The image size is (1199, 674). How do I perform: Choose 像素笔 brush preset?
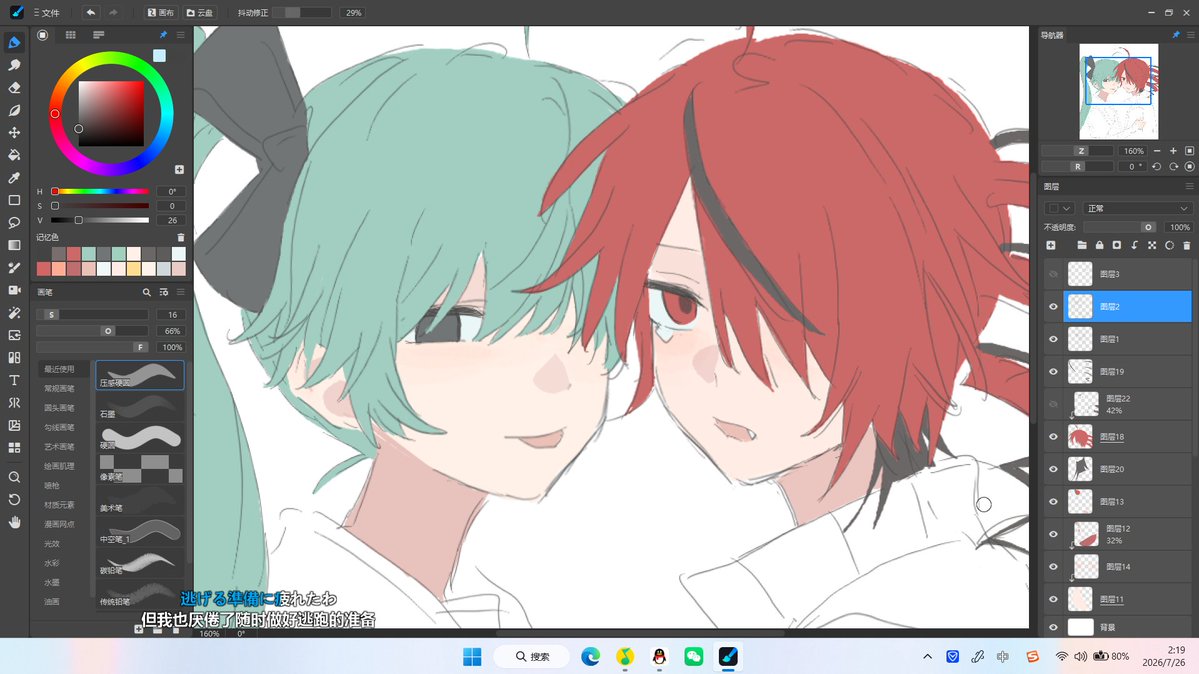(140, 469)
